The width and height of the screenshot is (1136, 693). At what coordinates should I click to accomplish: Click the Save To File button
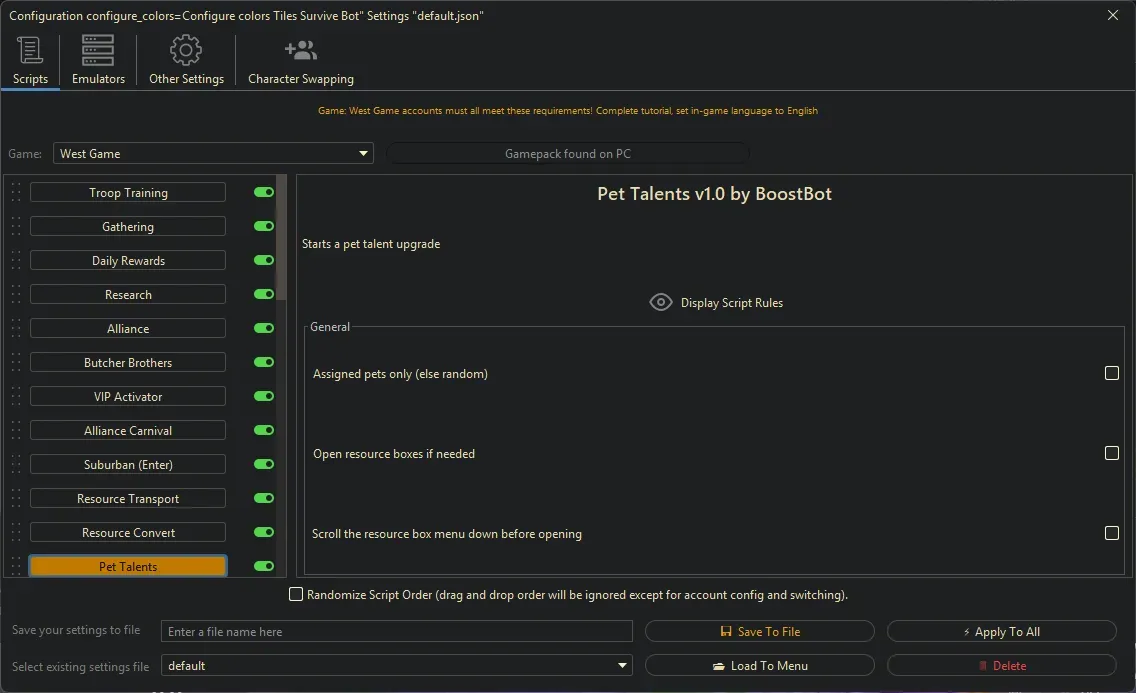pyautogui.click(x=760, y=632)
